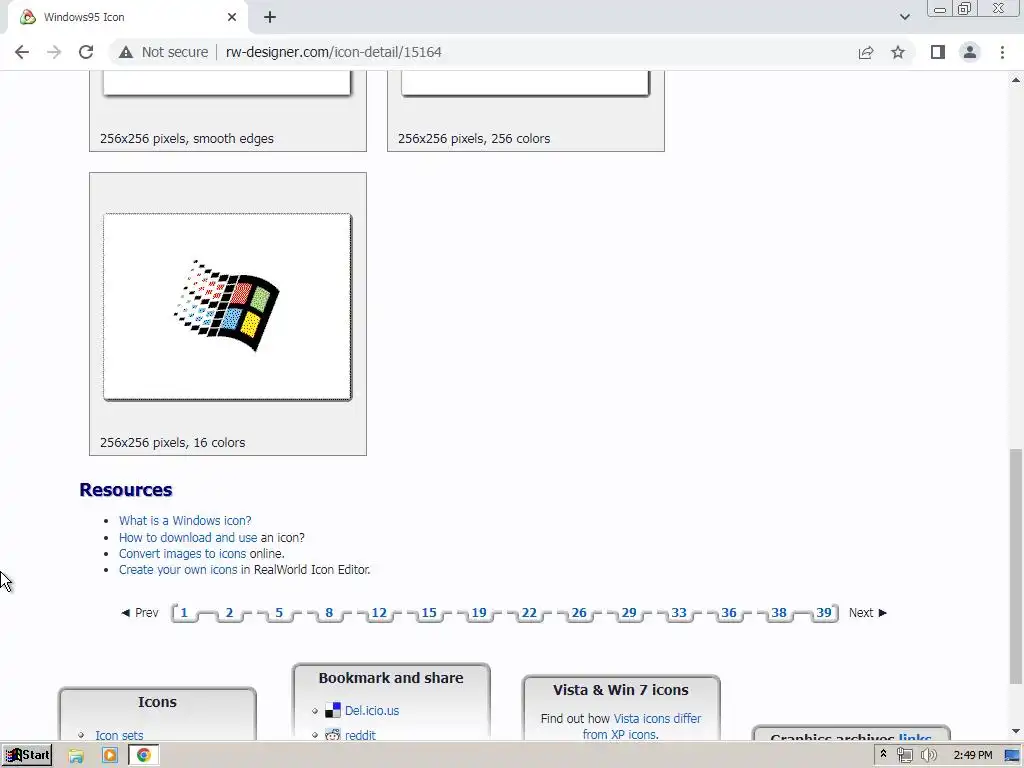Open a new browser tab

(270, 18)
